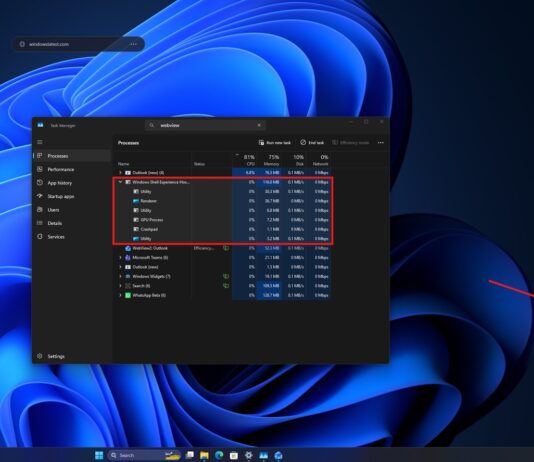The height and width of the screenshot is (462, 534).
Task: Open the Settings gear on the taskbar
Action: coord(249,455)
